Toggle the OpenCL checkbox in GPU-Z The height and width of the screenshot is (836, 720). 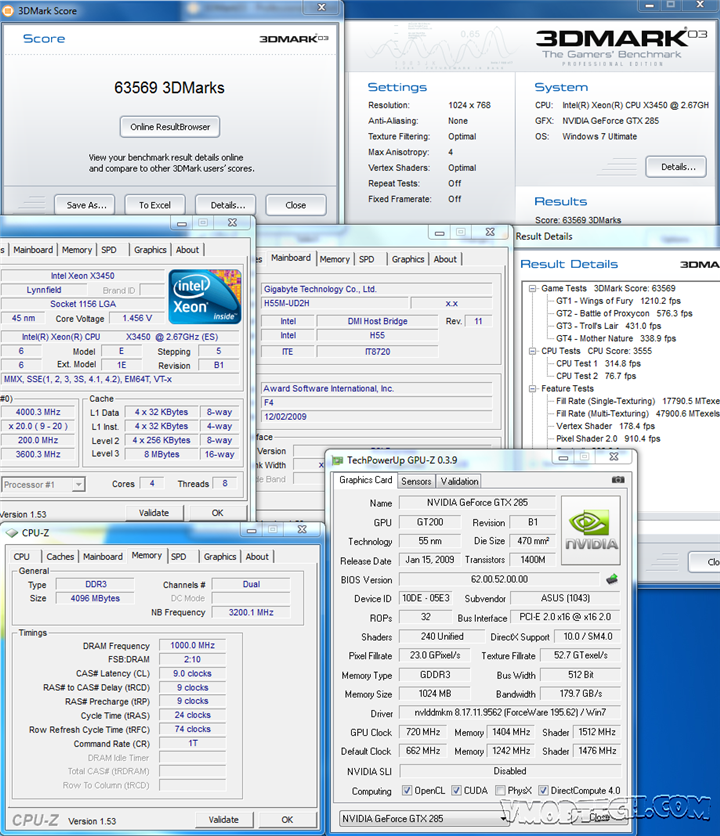[x=407, y=790]
